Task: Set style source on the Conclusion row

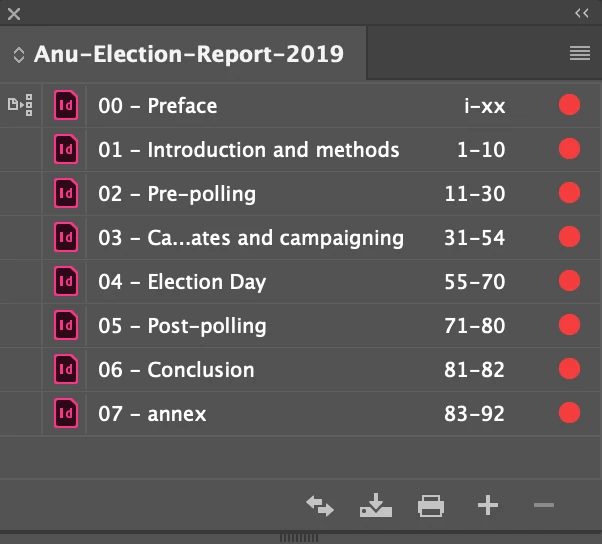Action: (20, 370)
